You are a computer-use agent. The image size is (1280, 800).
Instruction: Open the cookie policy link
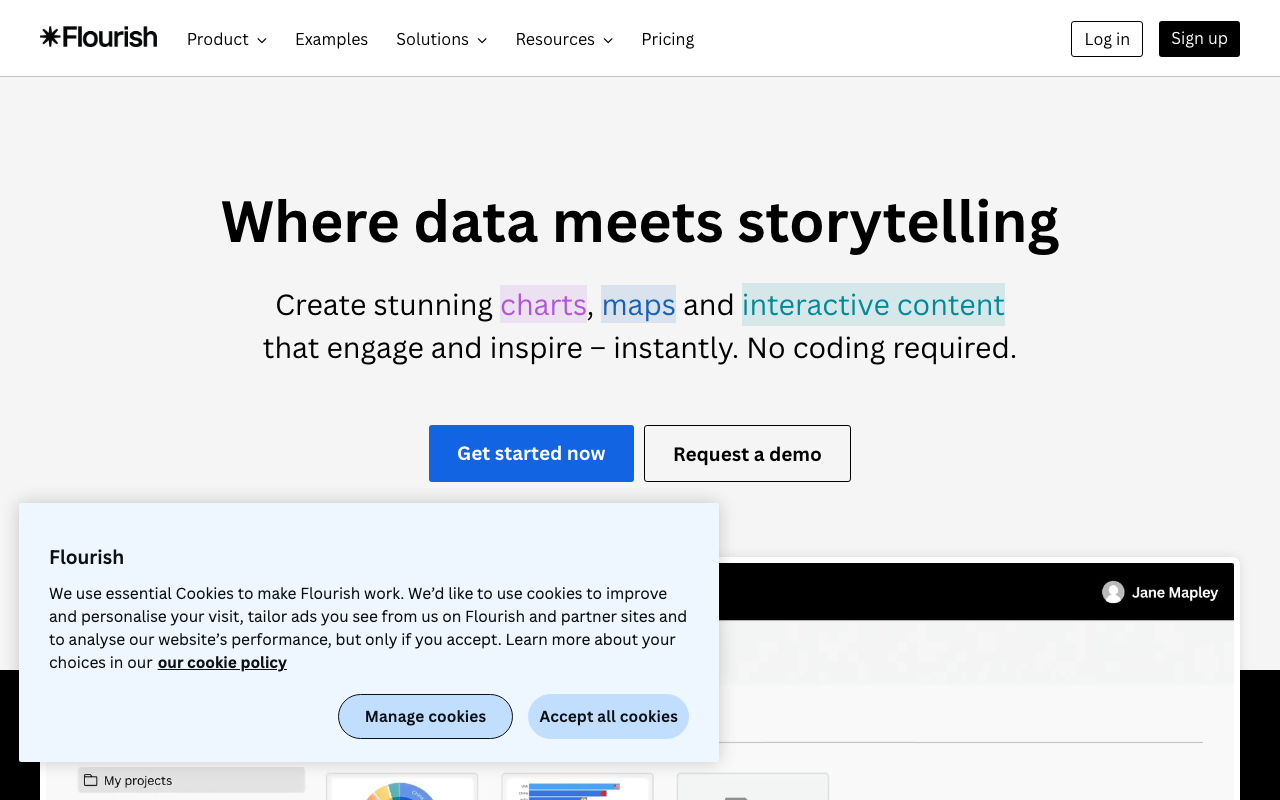pyautogui.click(x=222, y=662)
